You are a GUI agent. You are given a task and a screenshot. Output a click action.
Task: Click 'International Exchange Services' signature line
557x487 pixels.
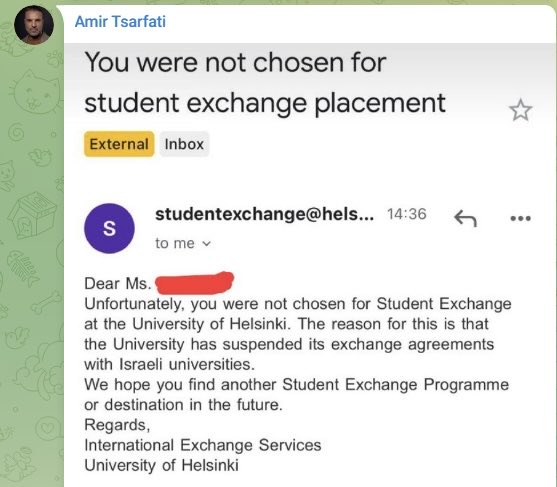202,445
